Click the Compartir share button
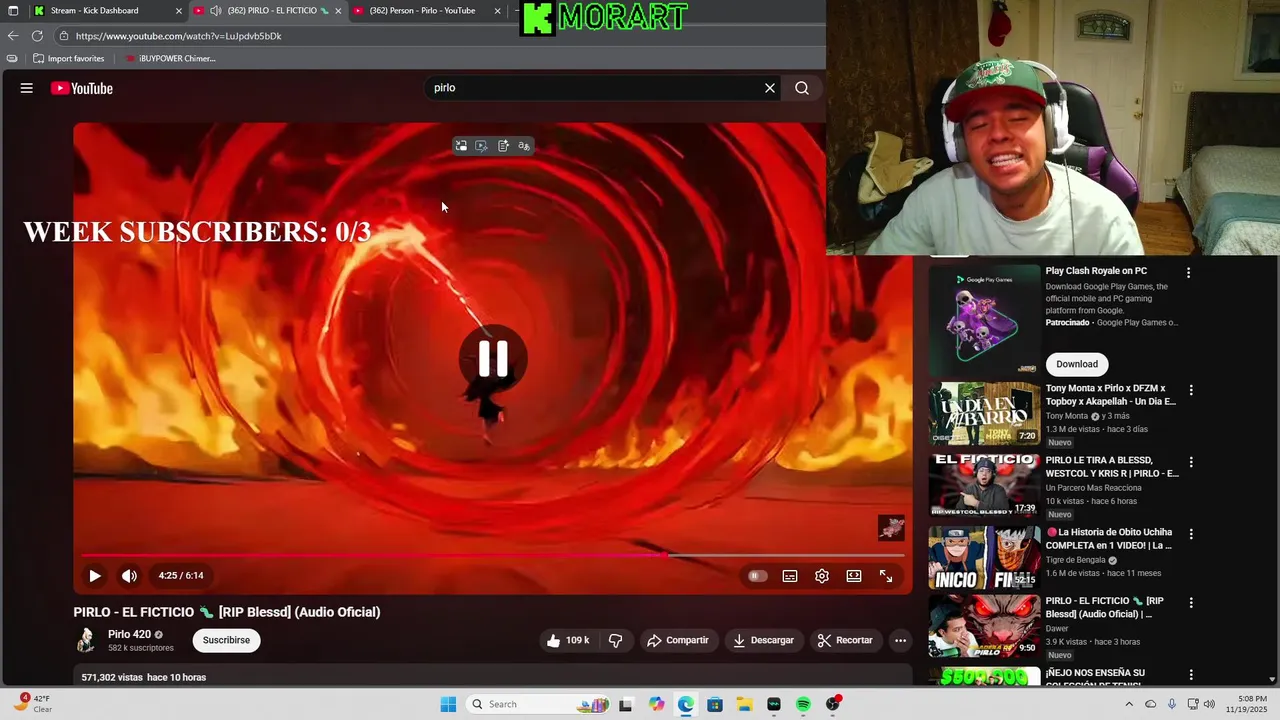The width and height of the screenshot is (1280, 720). [678, 640]
